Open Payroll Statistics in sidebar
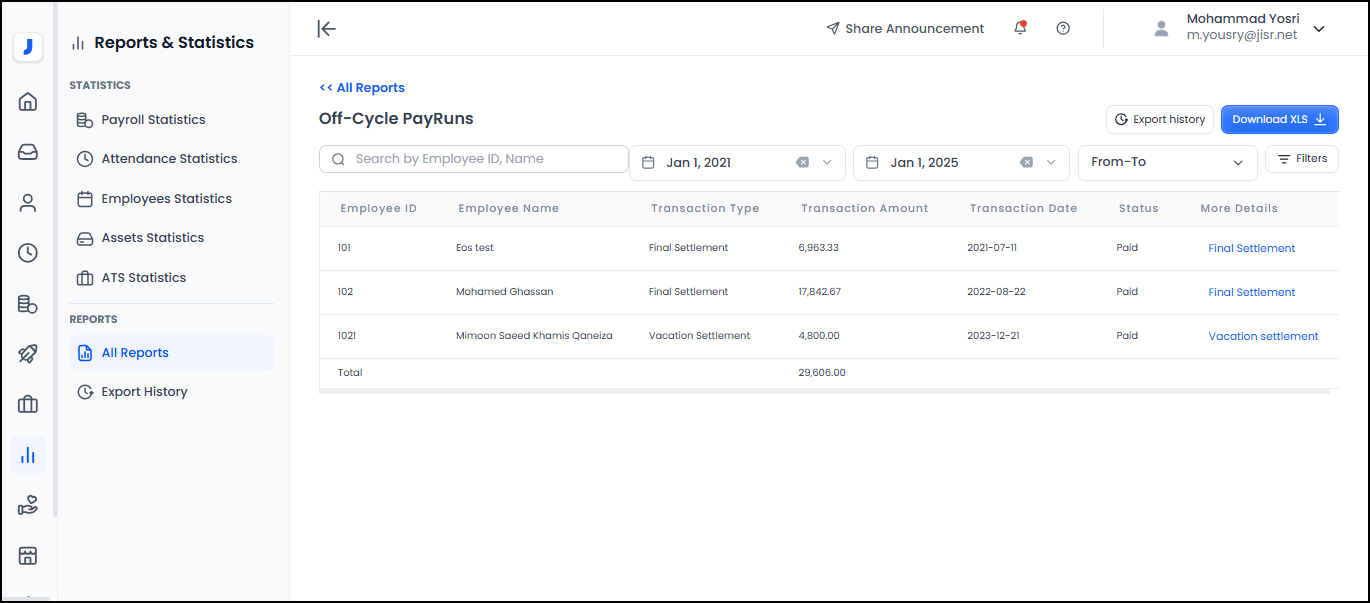This screenshot has height=603, width=1370. (x=153, y=120)
